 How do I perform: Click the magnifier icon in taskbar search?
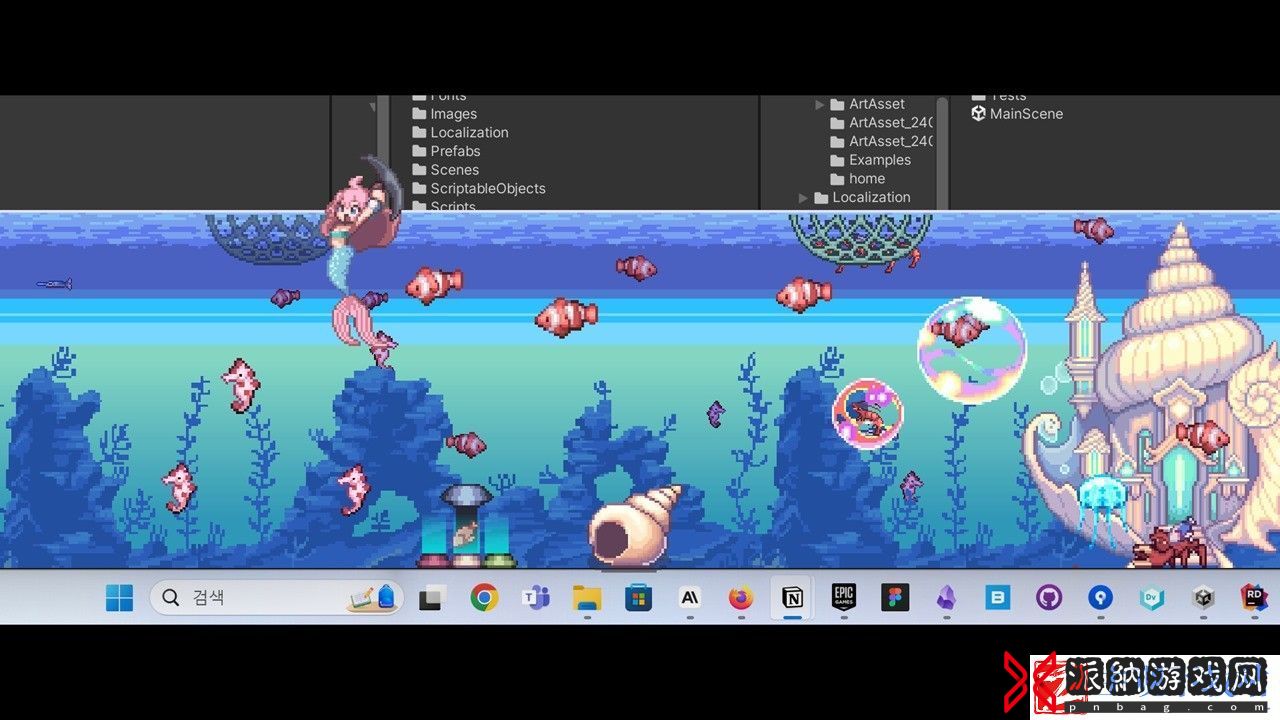pos(171,598)
